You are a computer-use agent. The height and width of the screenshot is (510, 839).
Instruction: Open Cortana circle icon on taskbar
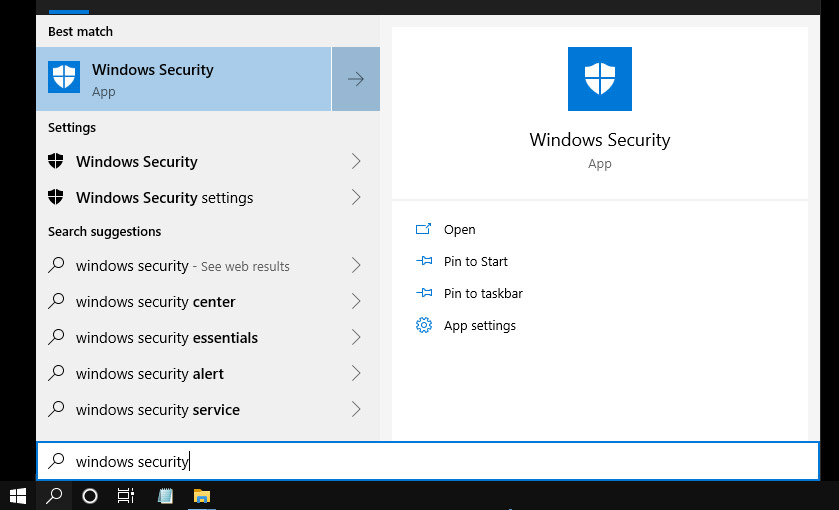(x=90, y=496)
